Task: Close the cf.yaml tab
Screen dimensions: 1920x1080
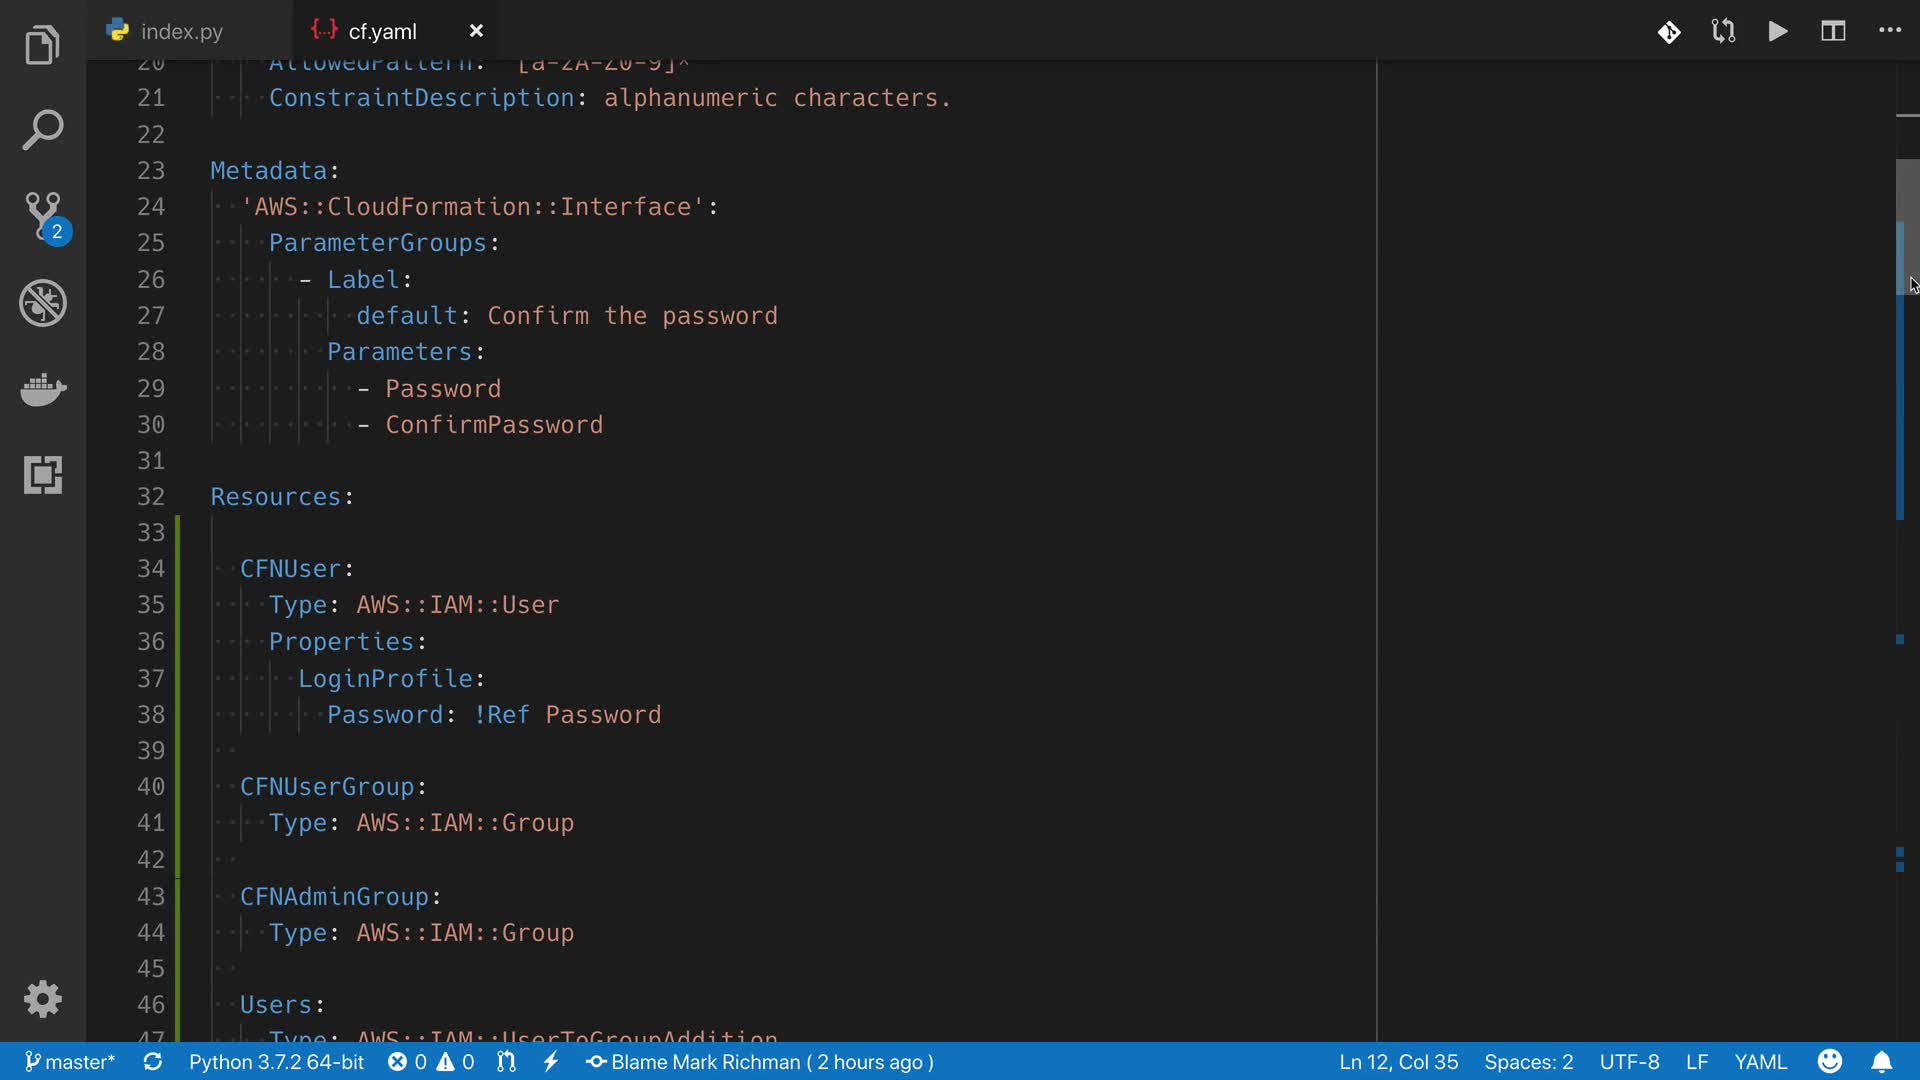Action: point(476,31)
